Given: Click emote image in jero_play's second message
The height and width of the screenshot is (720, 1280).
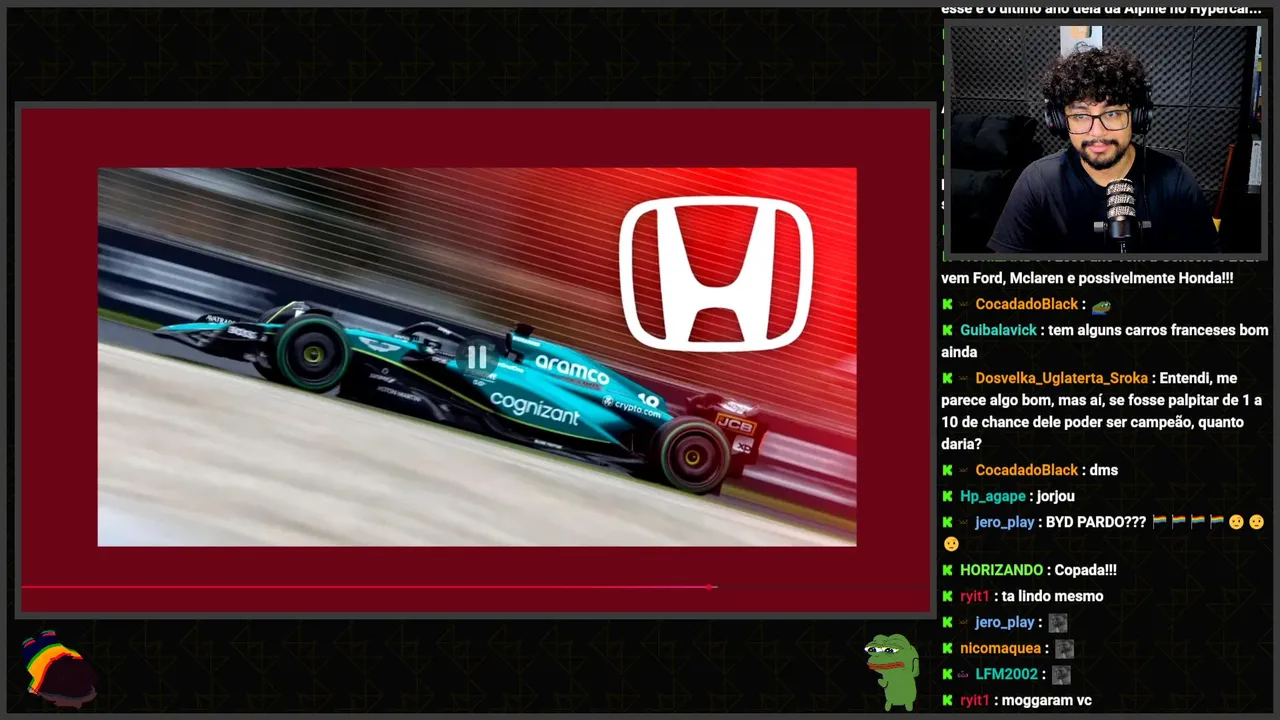Looking at the screenshot, I should (x=1057, y=623).
